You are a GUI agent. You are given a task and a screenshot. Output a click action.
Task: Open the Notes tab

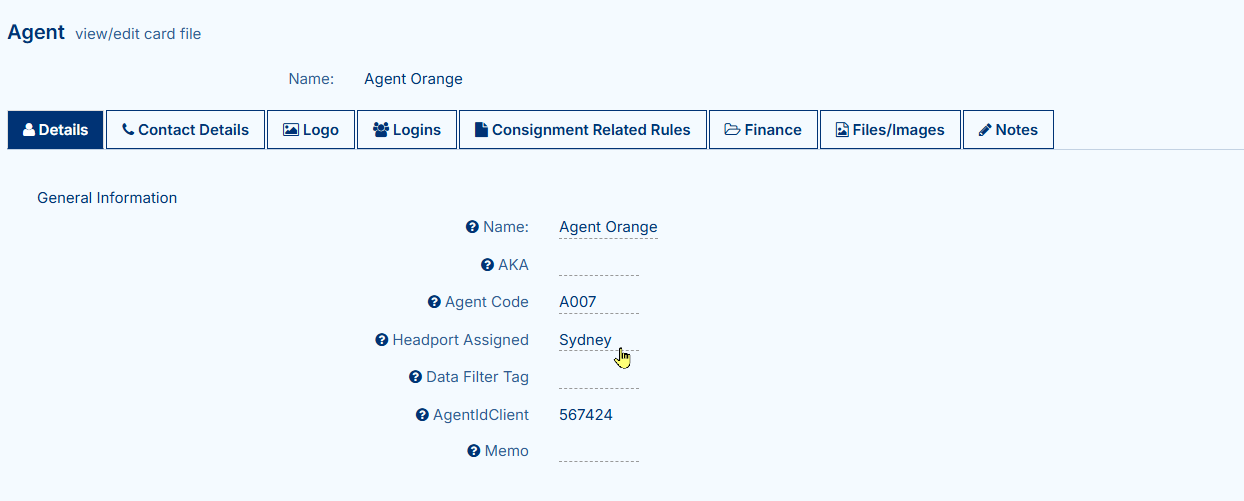1008,130
